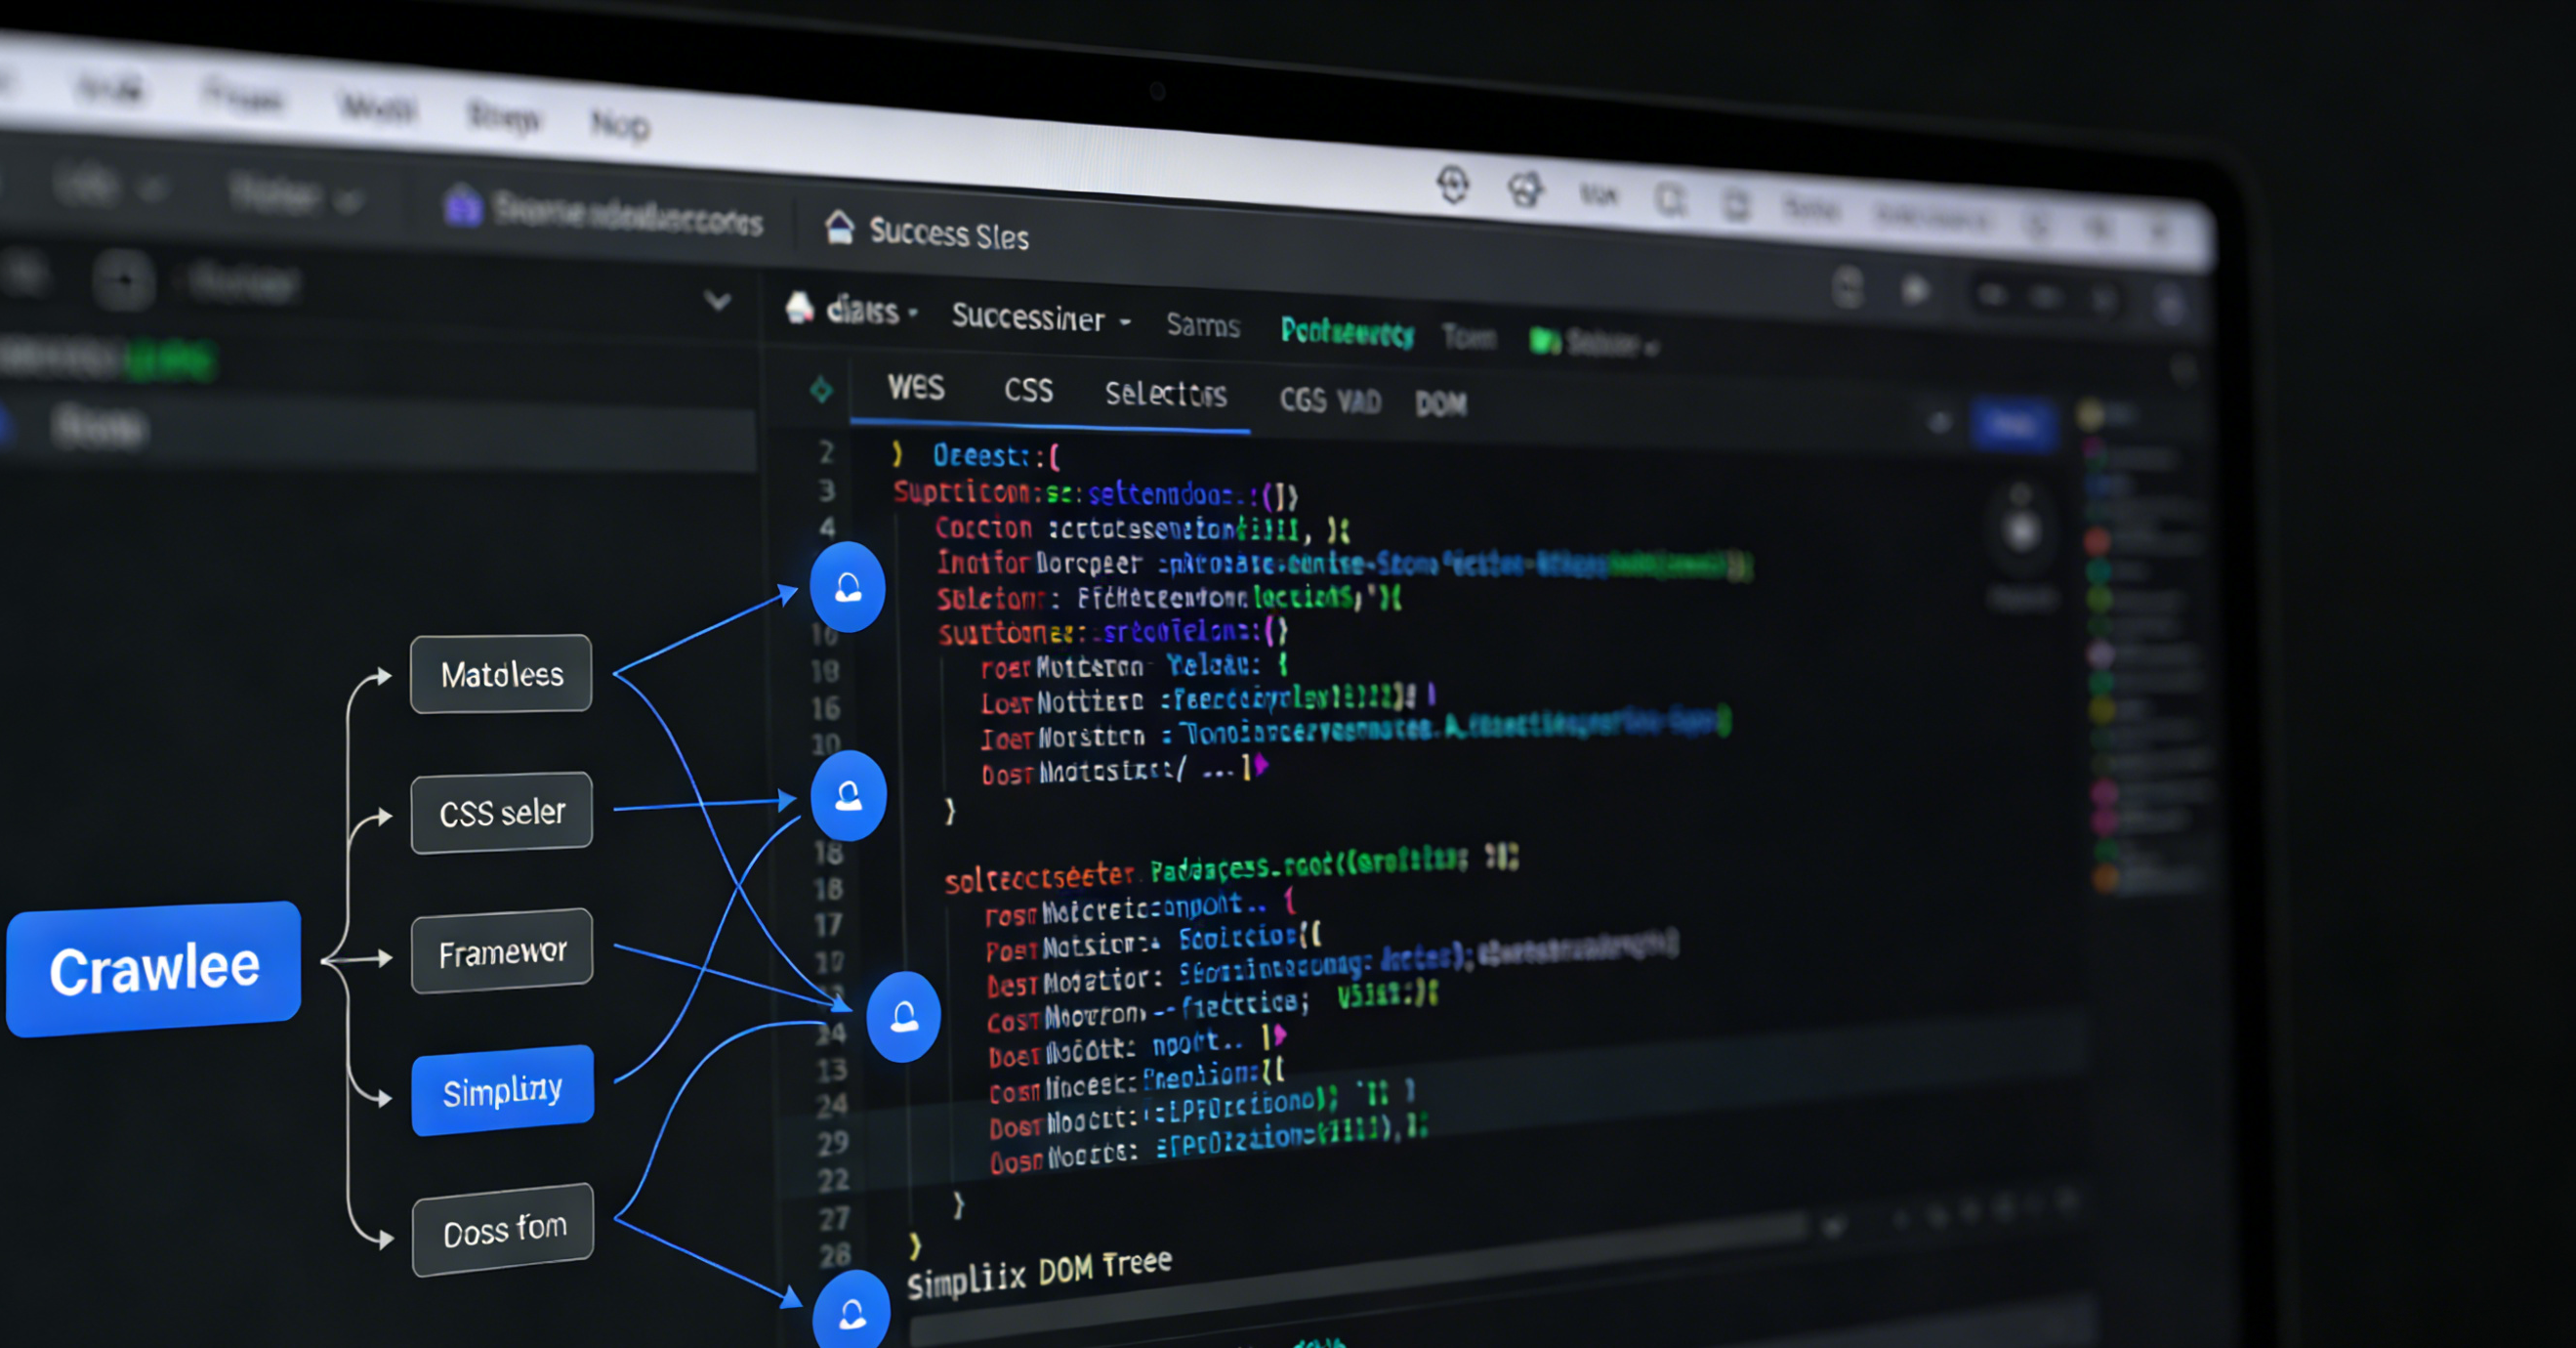The image size is (2576, 1348).
Task: Switch to the CSS tab
Action: (x=1028, y=390)
